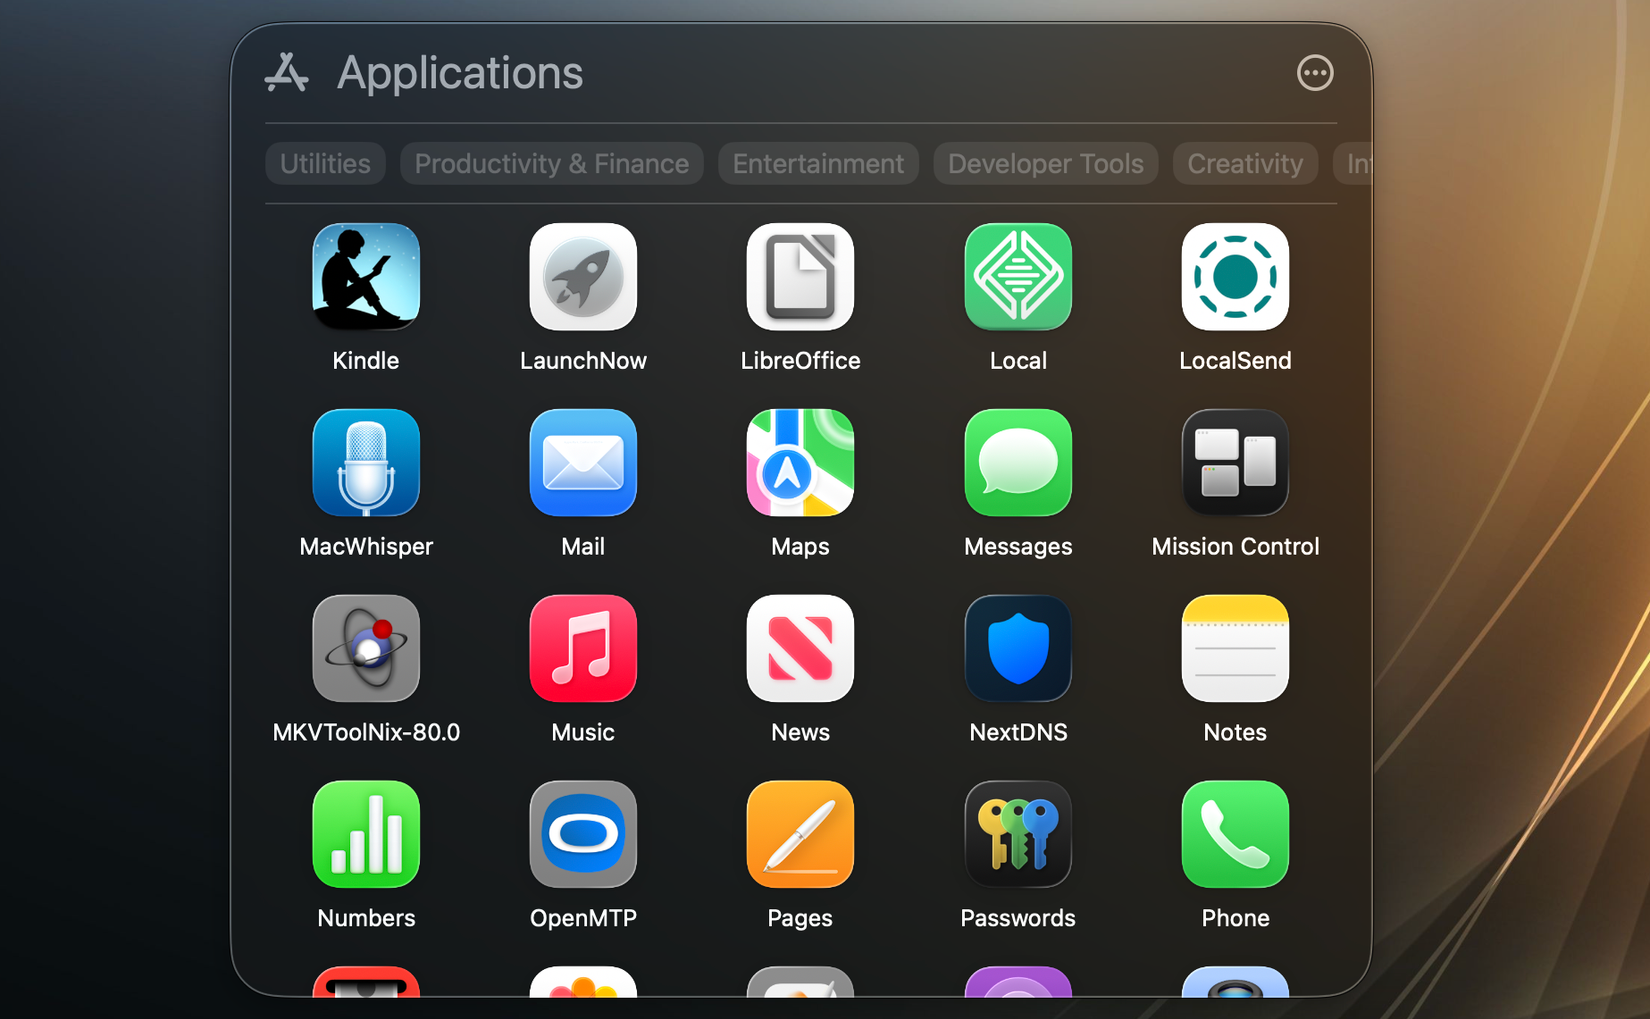The image size is (1650, 1019).
Task: Switch to the Utilities category
Action: tap(324, 163)
